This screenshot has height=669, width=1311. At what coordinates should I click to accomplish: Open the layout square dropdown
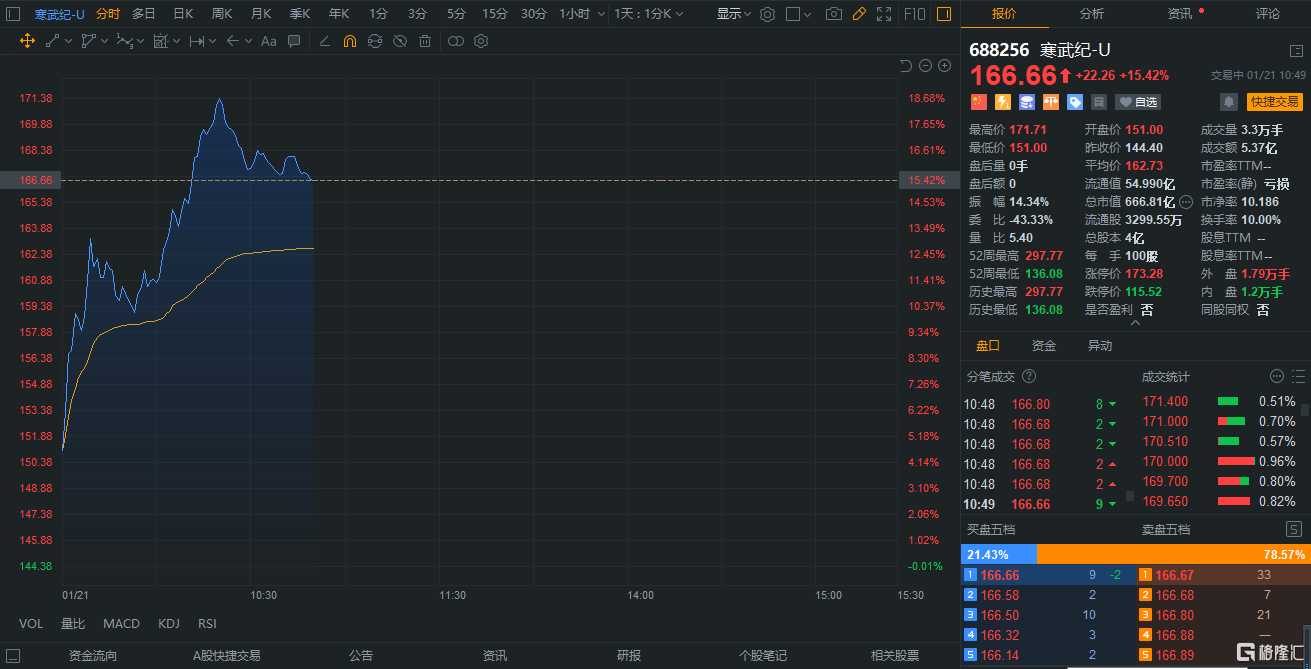pos(800,14)
